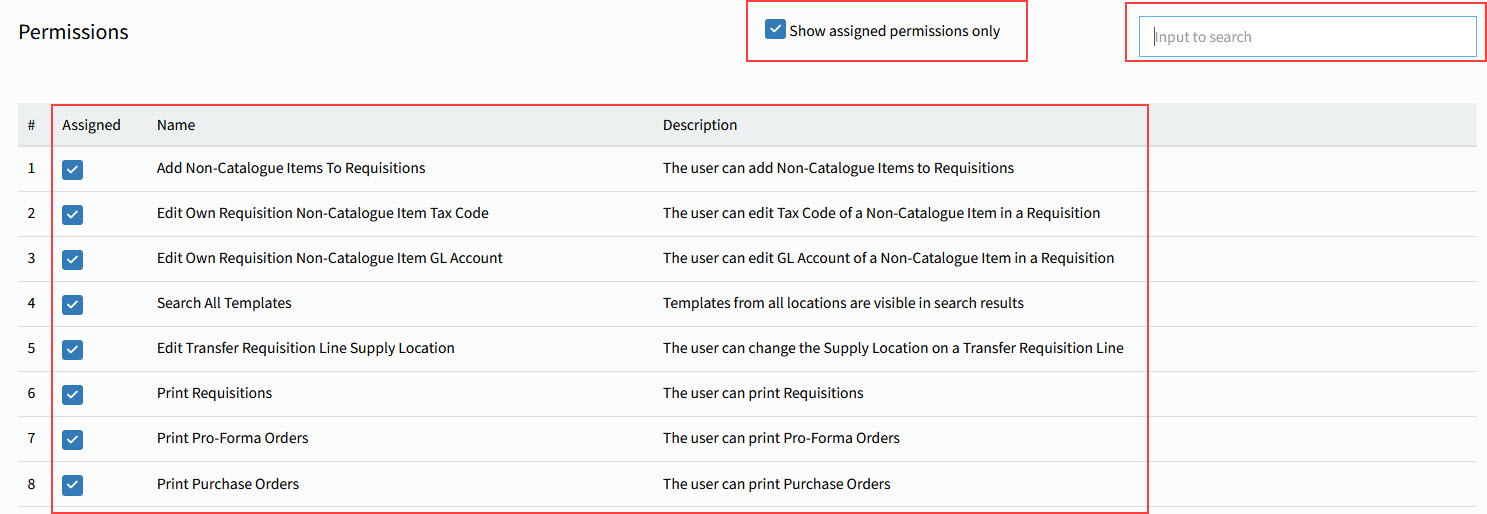Viewport: 1487px width, 514px height.
Task: Click the Assigned column header
Action: 91,125
